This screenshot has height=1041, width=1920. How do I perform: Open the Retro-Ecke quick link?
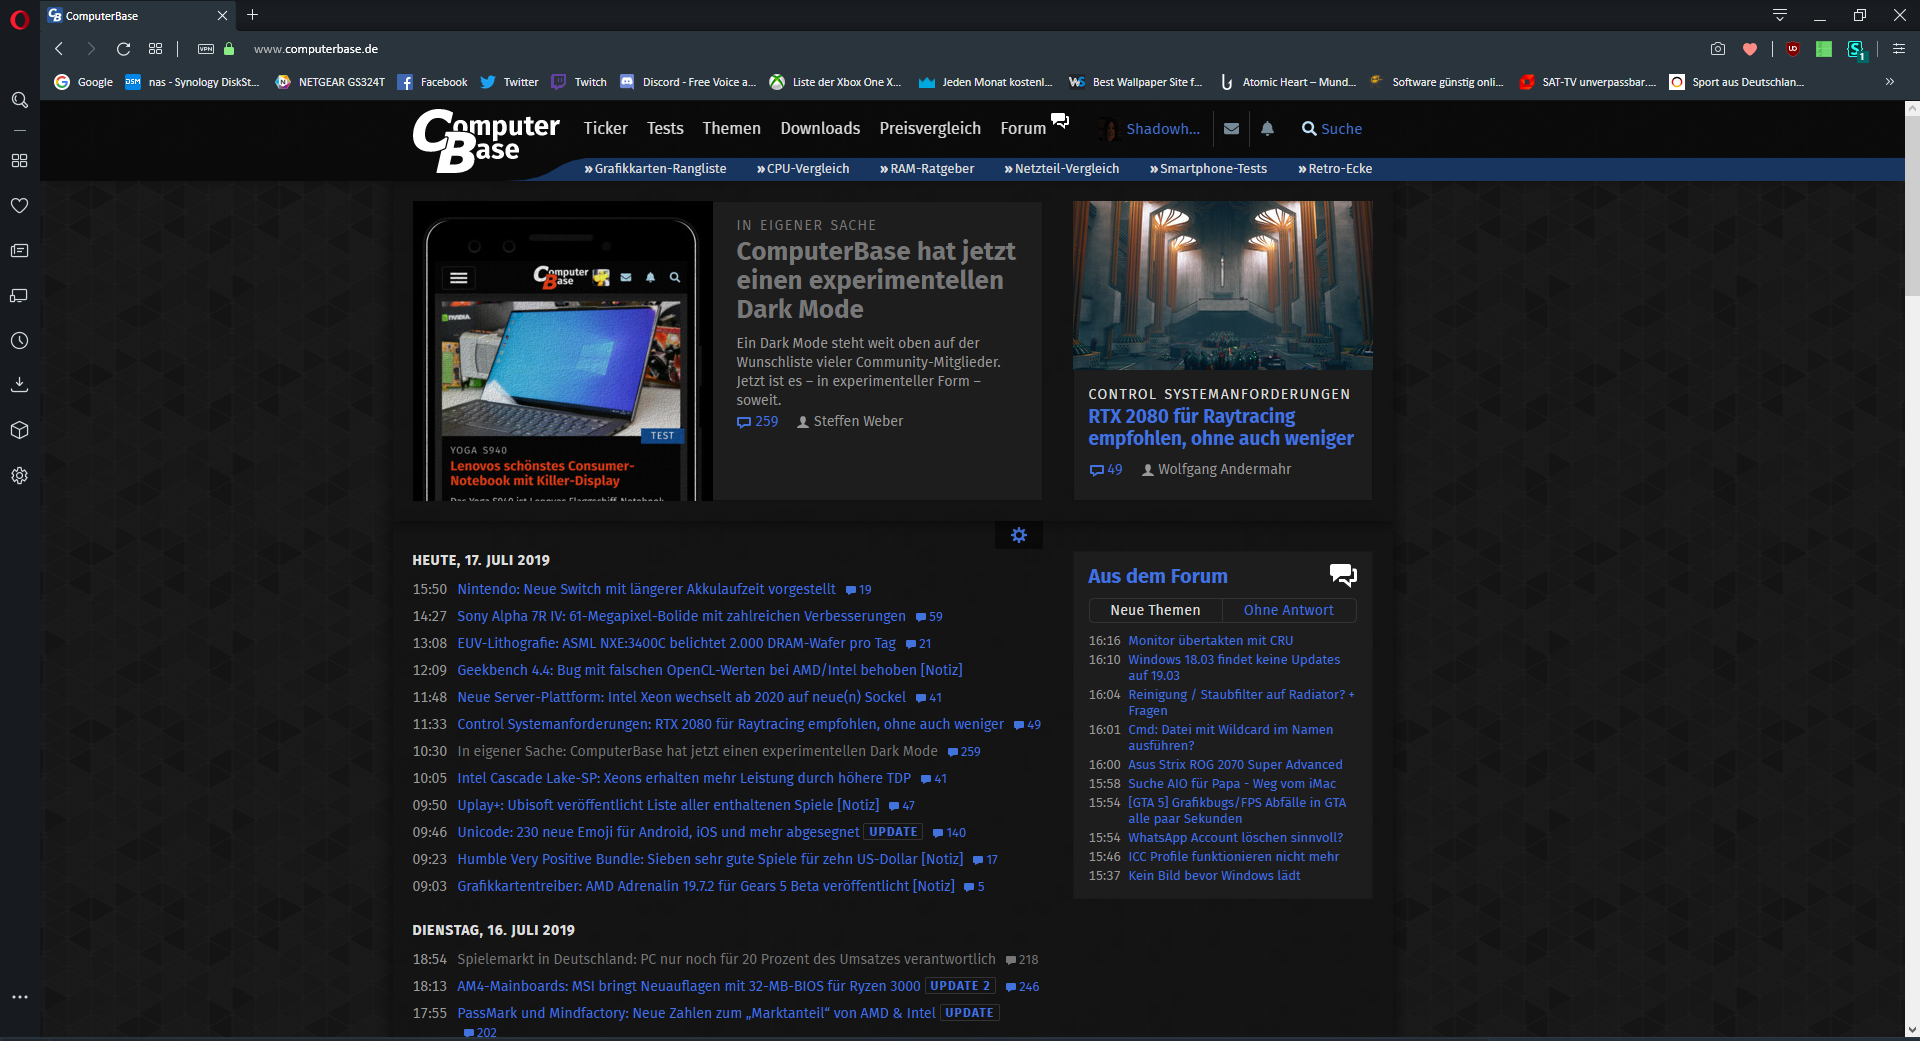(x=1335, y=169)
